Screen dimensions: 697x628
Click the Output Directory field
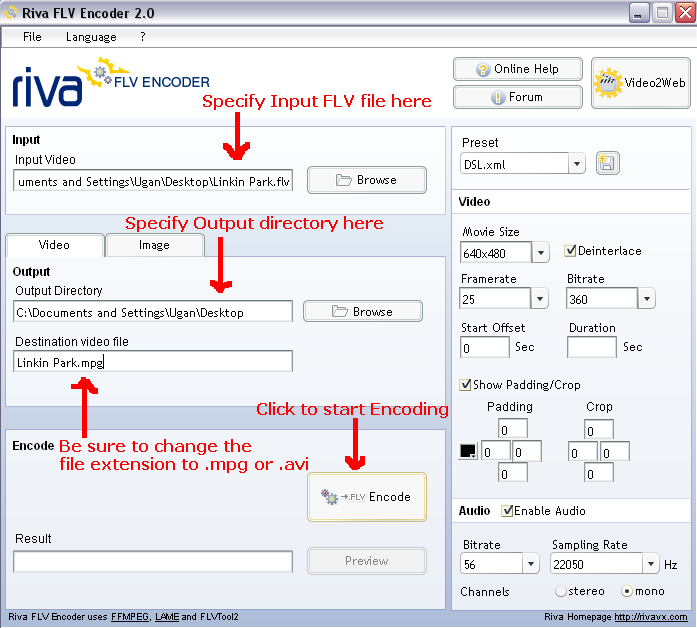[153, 311]
